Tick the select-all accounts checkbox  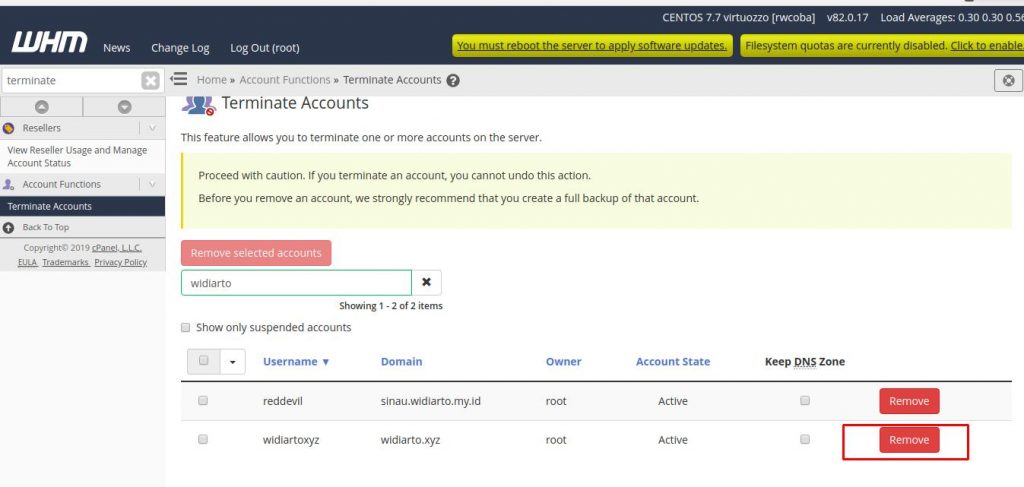click(x=204, y=360)
